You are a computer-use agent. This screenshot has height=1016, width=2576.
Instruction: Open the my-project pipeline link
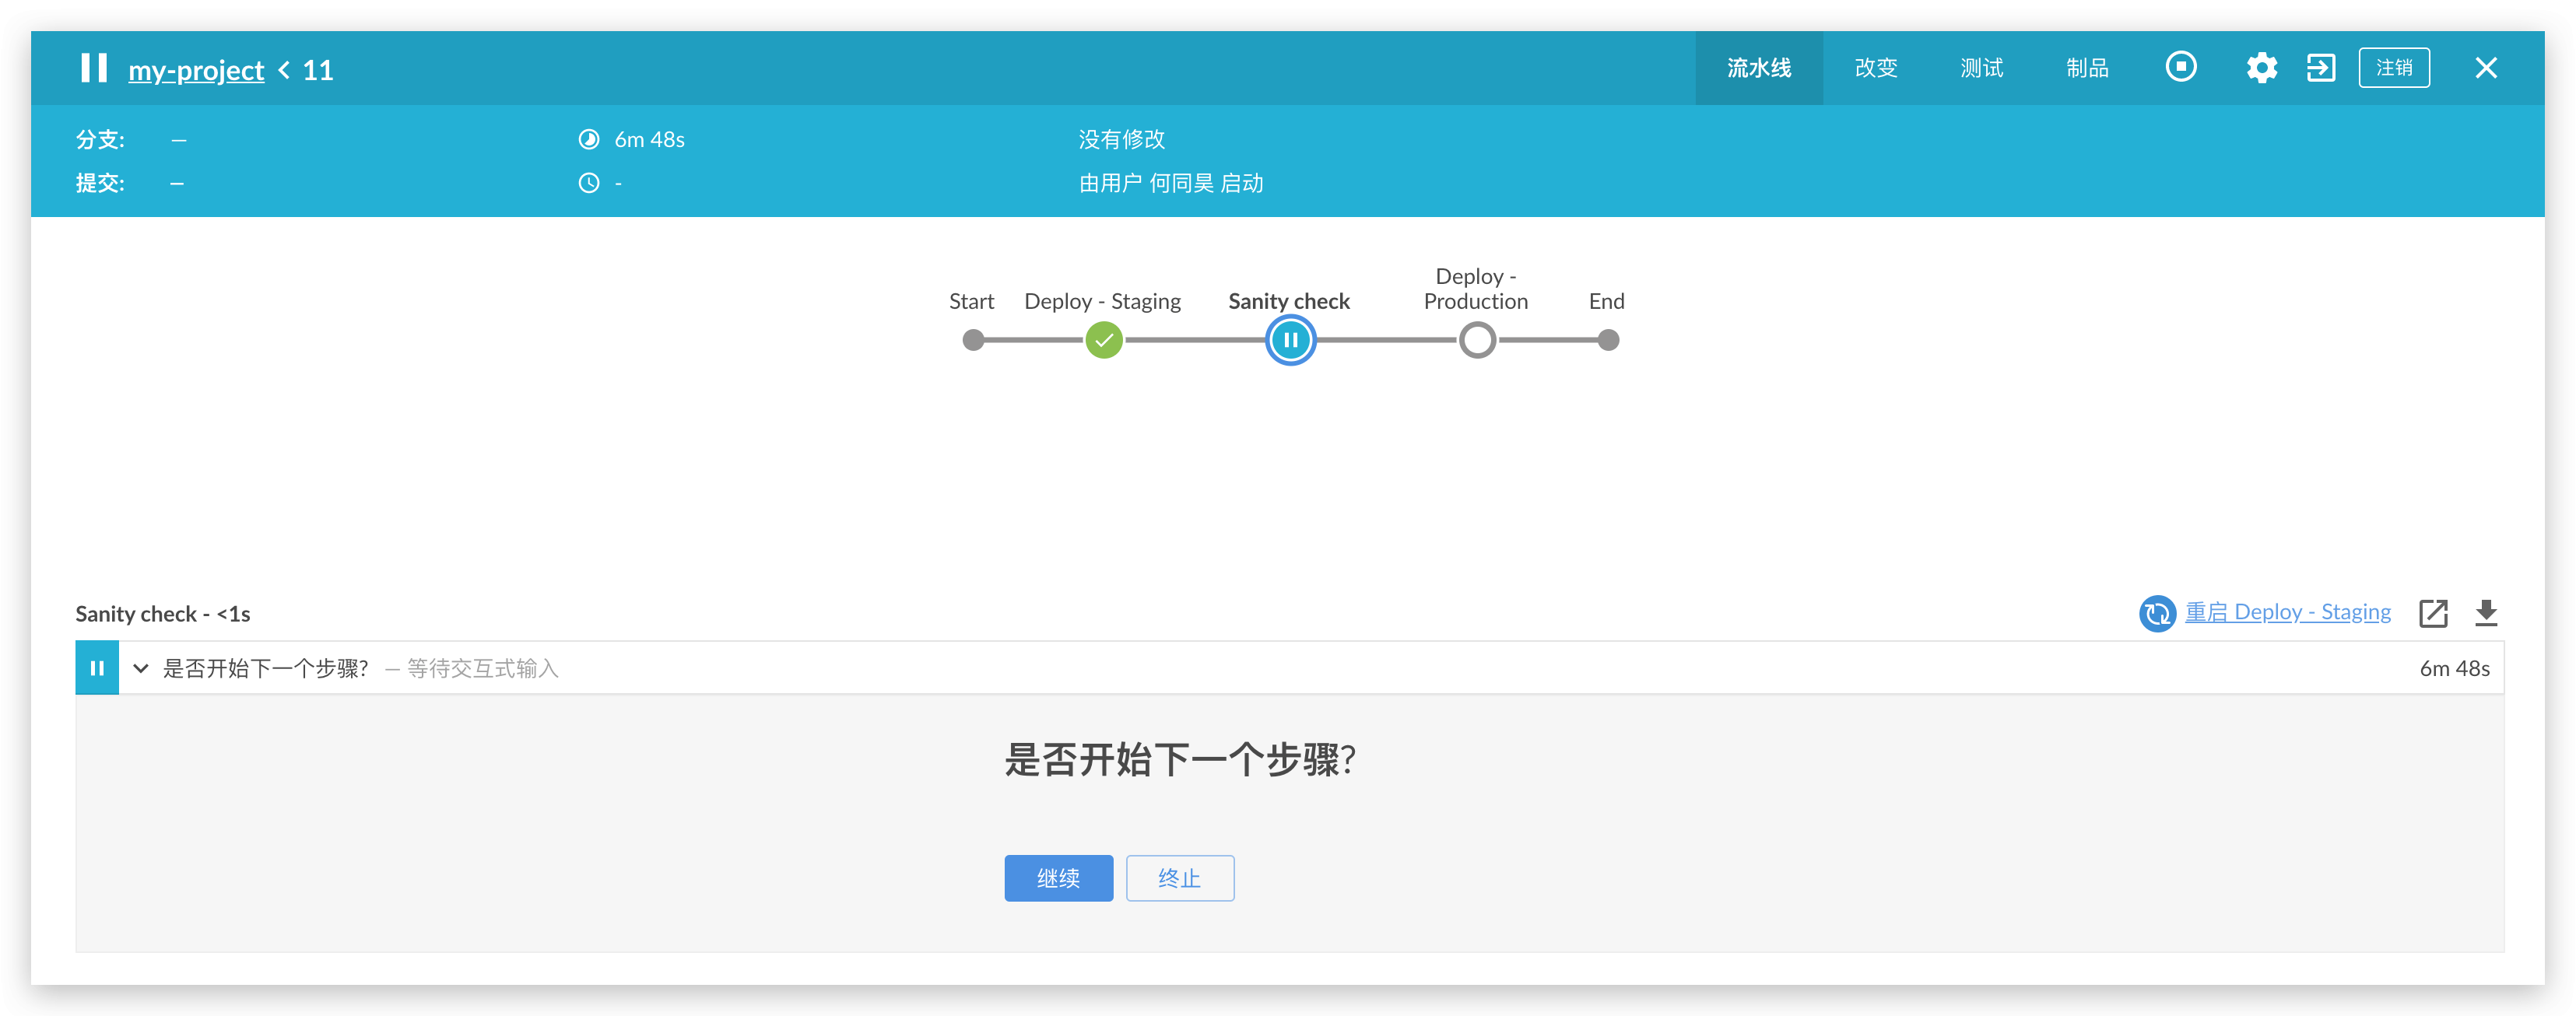196,70
